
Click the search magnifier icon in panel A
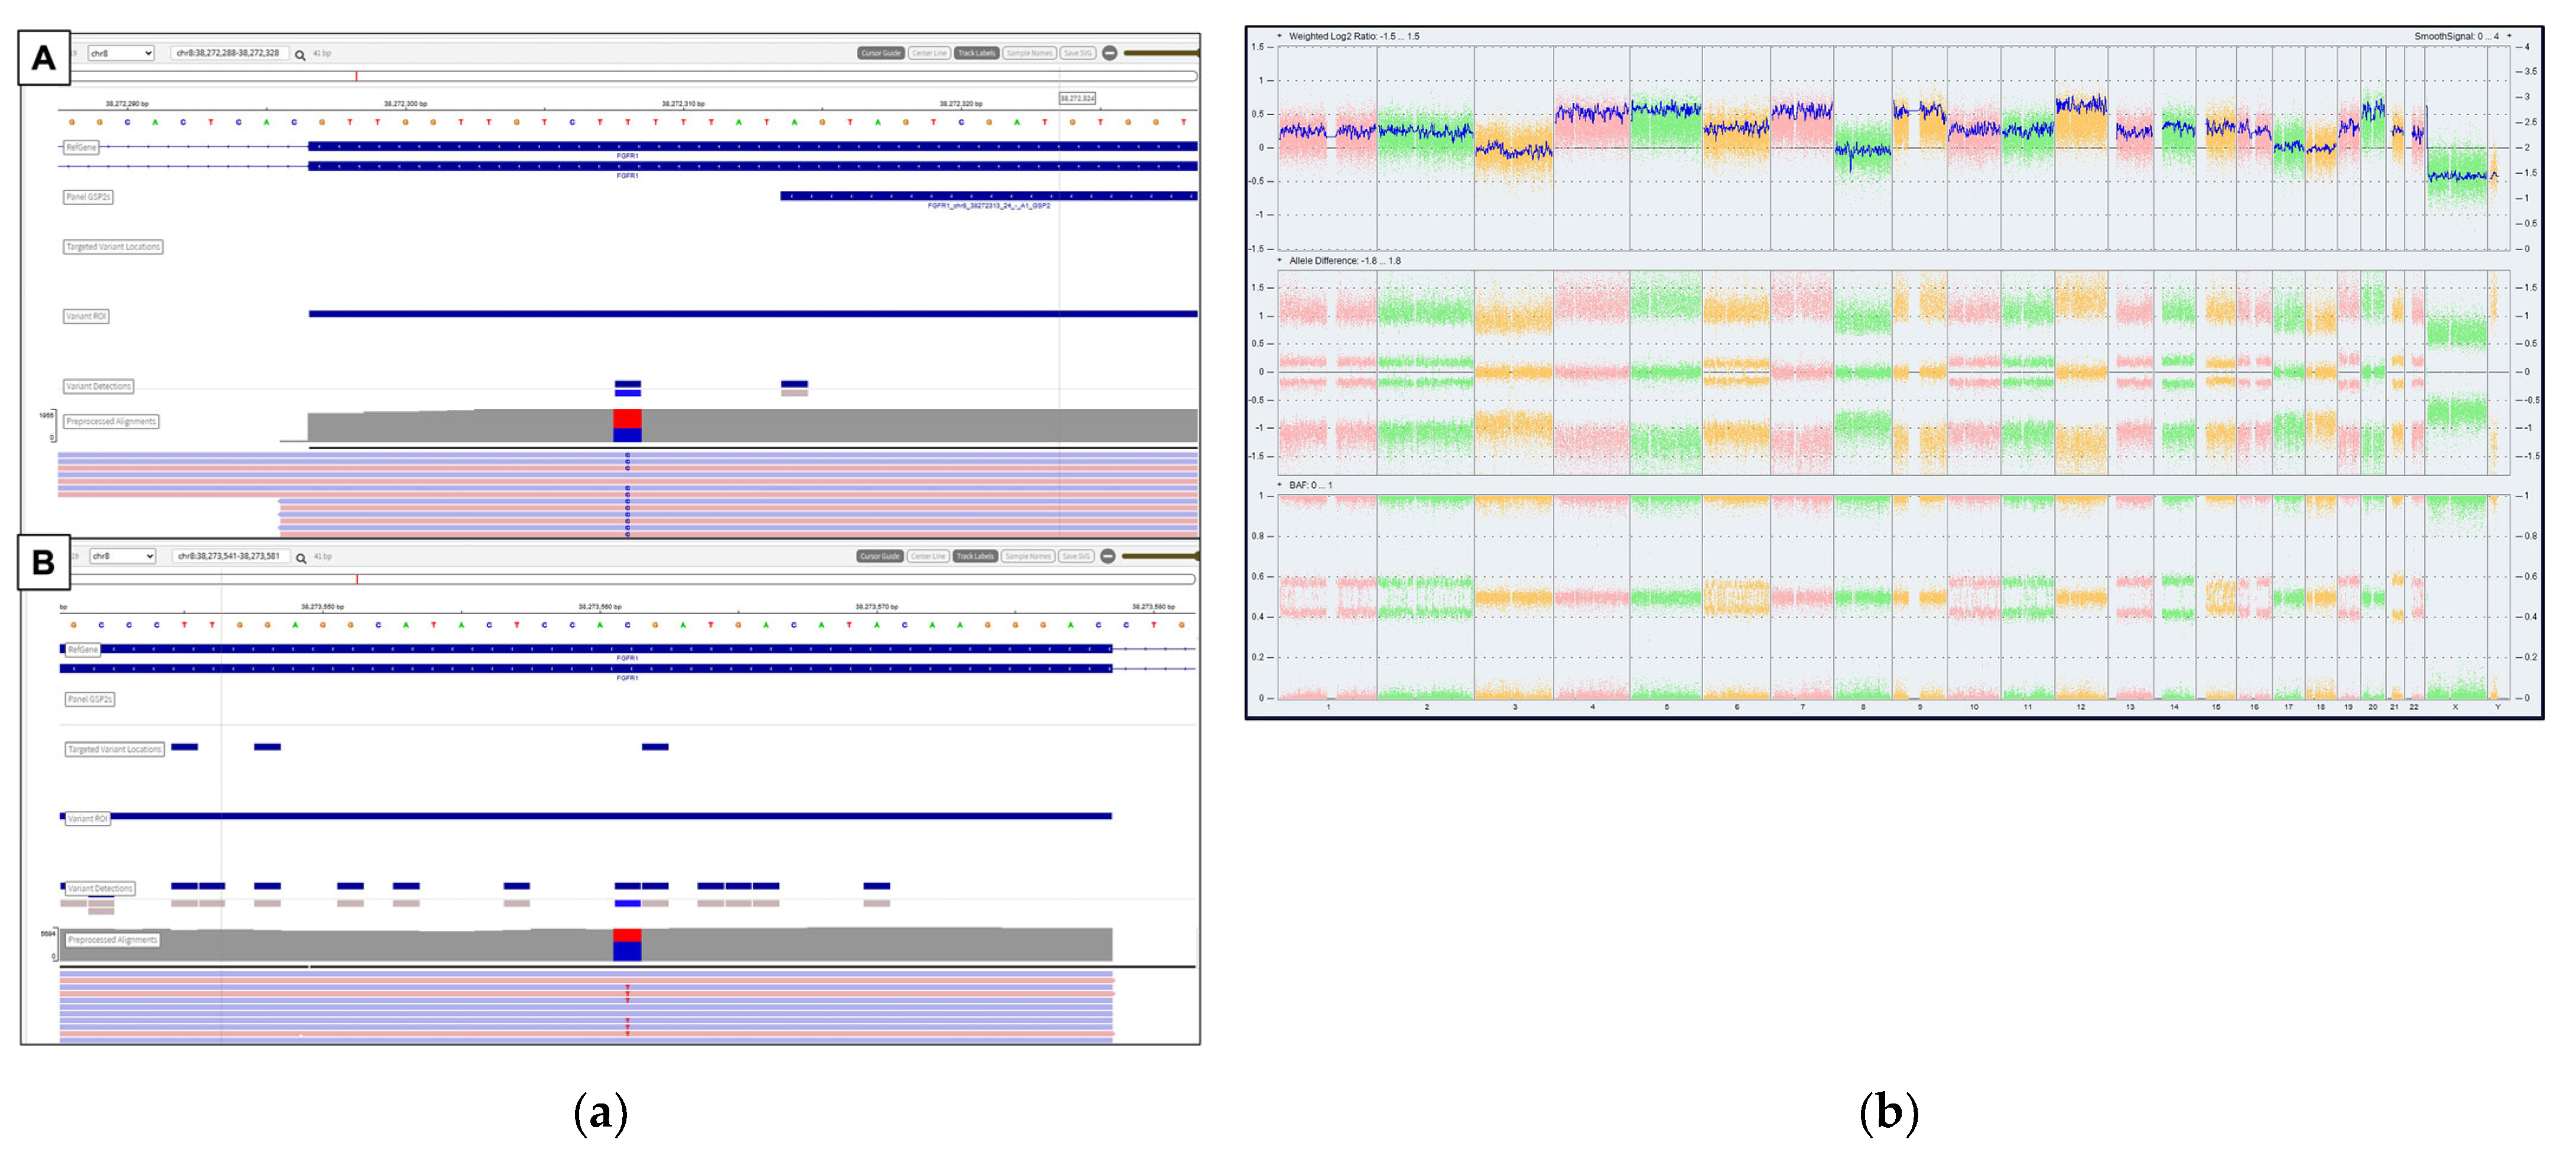300,55
